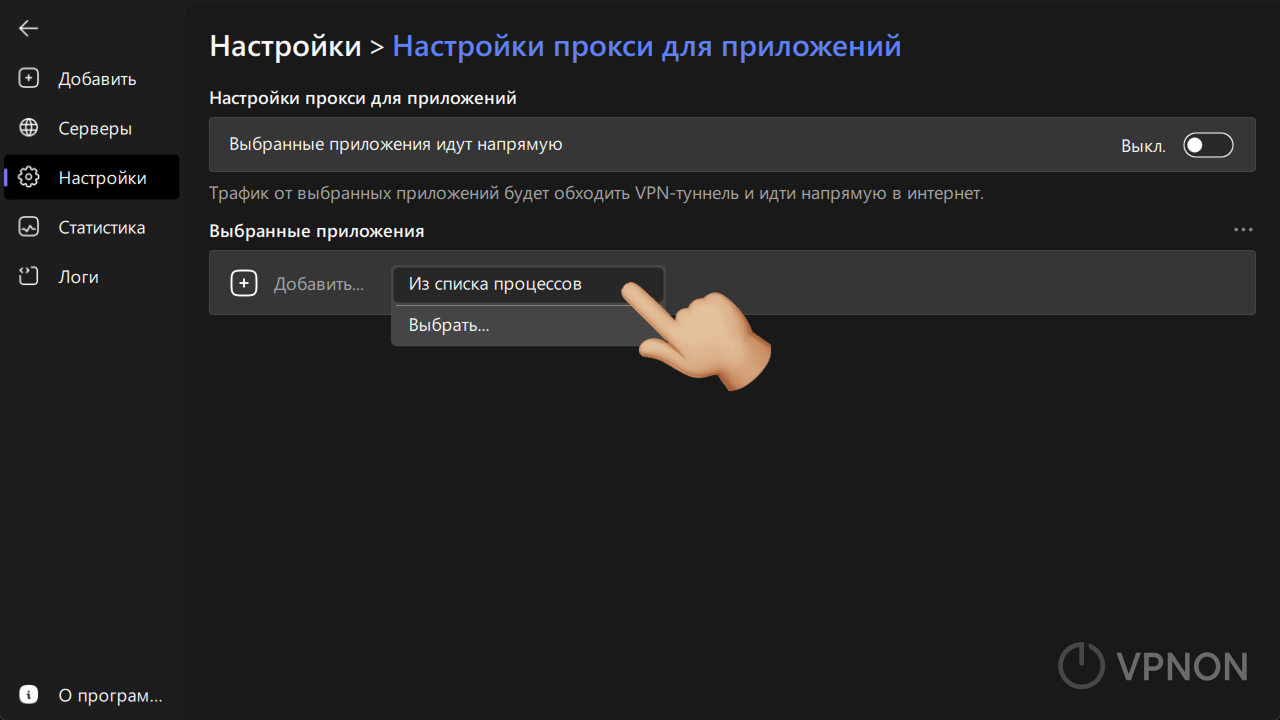This screenshot has height=720, width=1280.
Task: Click the Добавить... field for applications
Action: (x=318, y=283)
